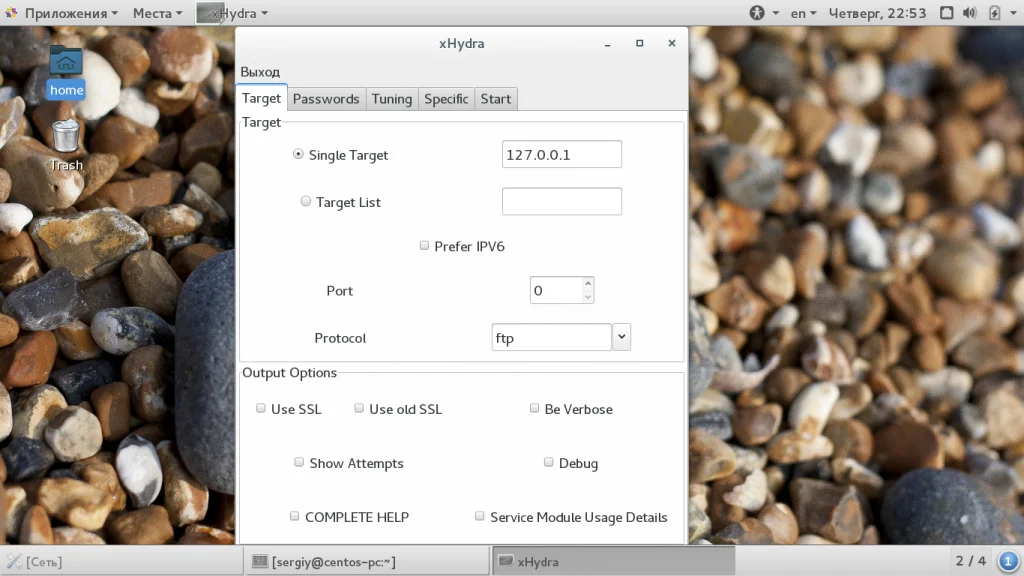Click the volume speaker icon

point(970,13)
